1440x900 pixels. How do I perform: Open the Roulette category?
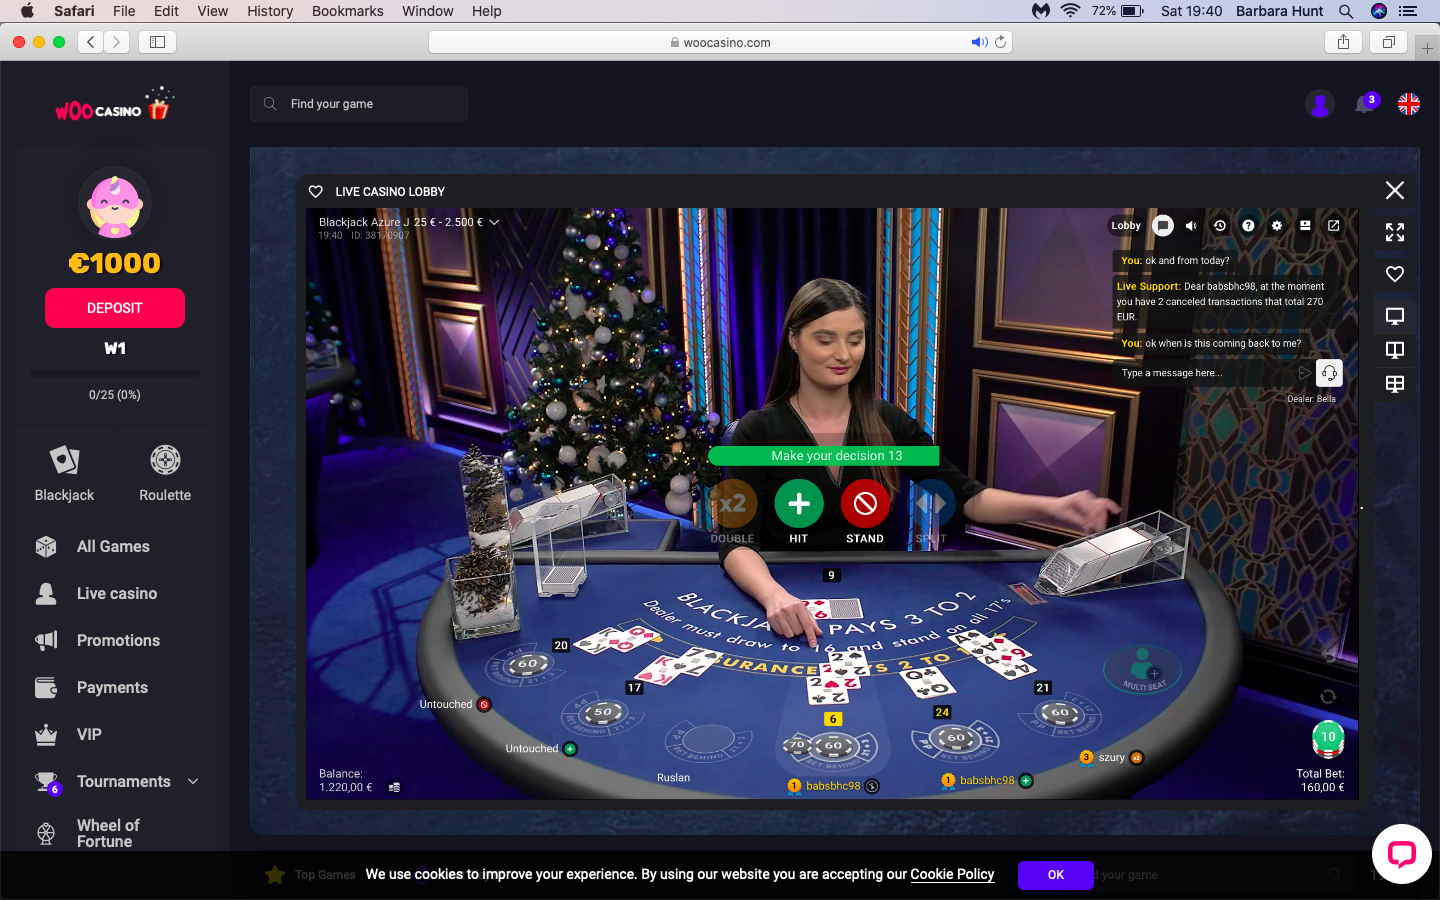(x=165, y=474)
